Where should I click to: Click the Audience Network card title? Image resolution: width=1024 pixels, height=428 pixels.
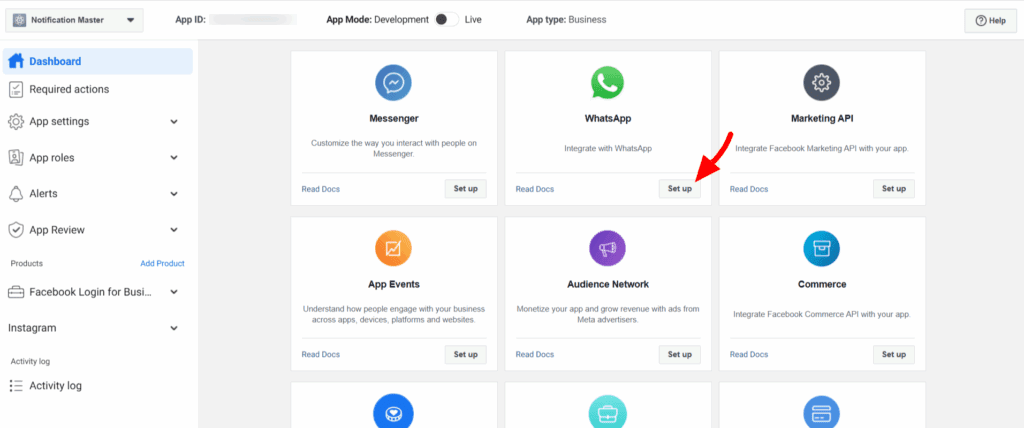coord(608,284)
